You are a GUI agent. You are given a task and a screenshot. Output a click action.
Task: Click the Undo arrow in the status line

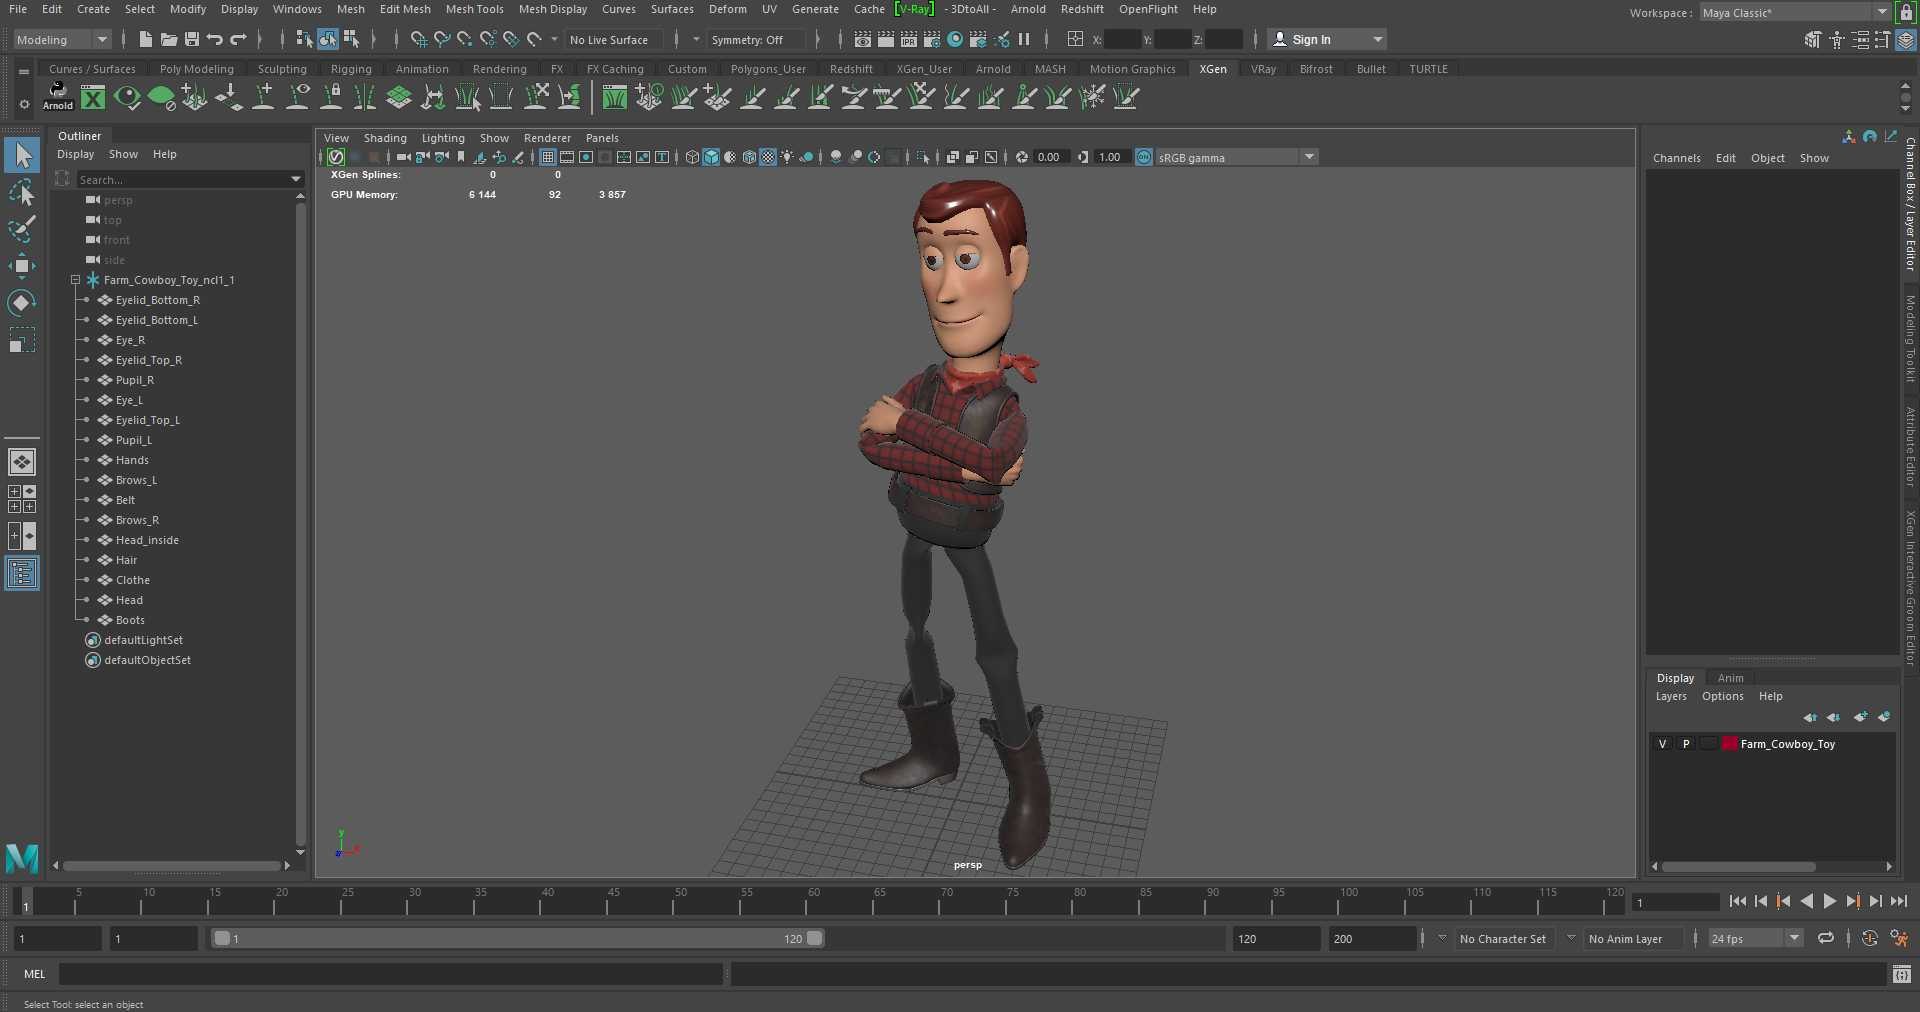click(215, 39)
